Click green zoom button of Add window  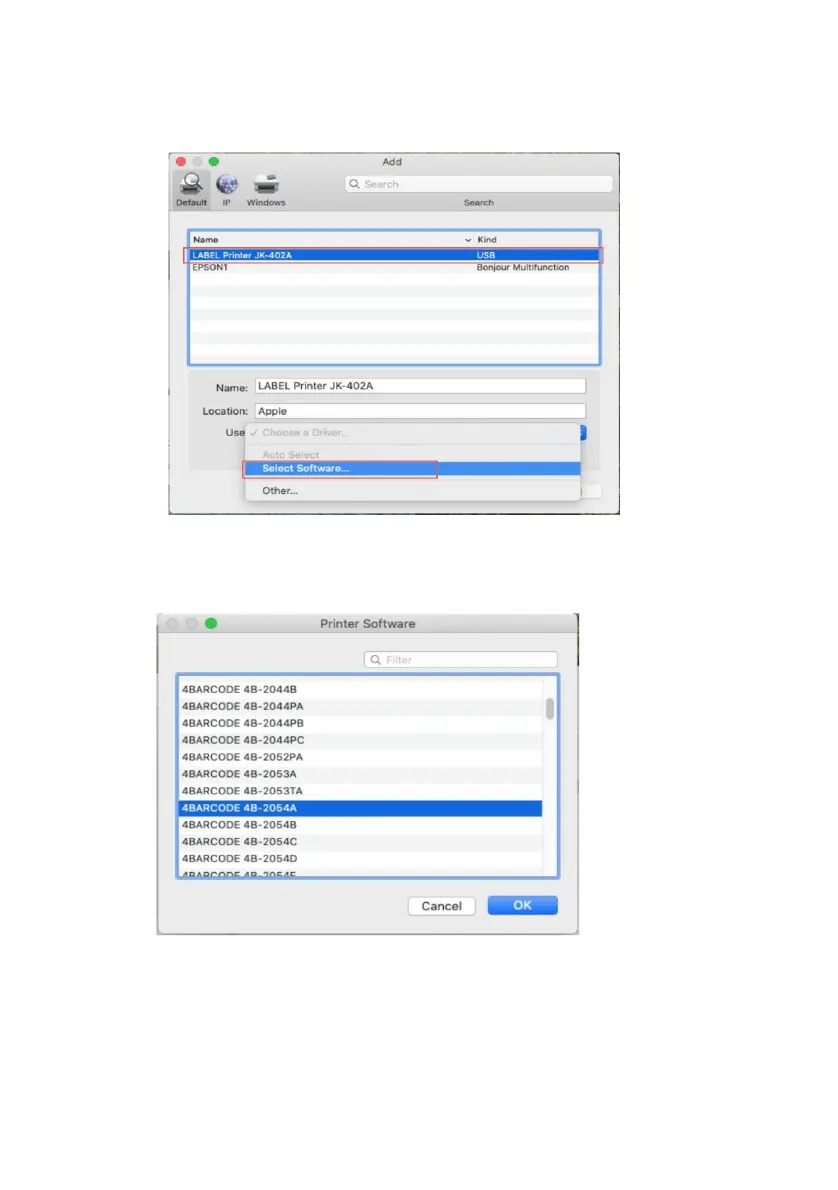click(x=214, y=162)
